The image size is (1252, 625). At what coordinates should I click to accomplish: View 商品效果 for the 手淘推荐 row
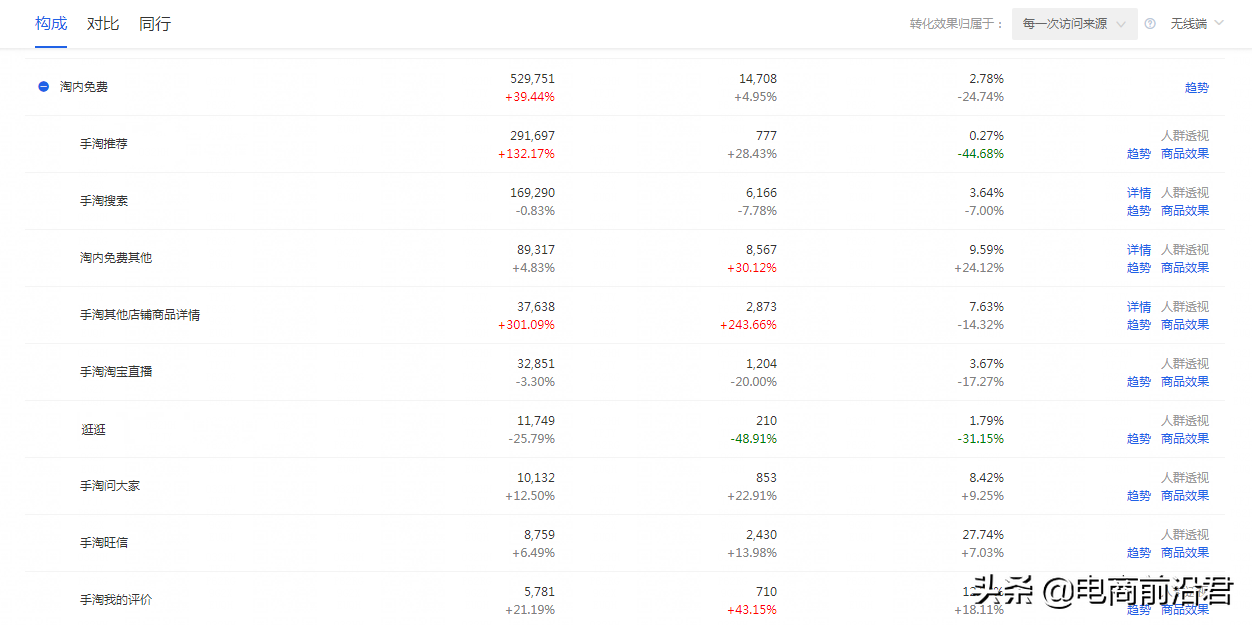1185,154
